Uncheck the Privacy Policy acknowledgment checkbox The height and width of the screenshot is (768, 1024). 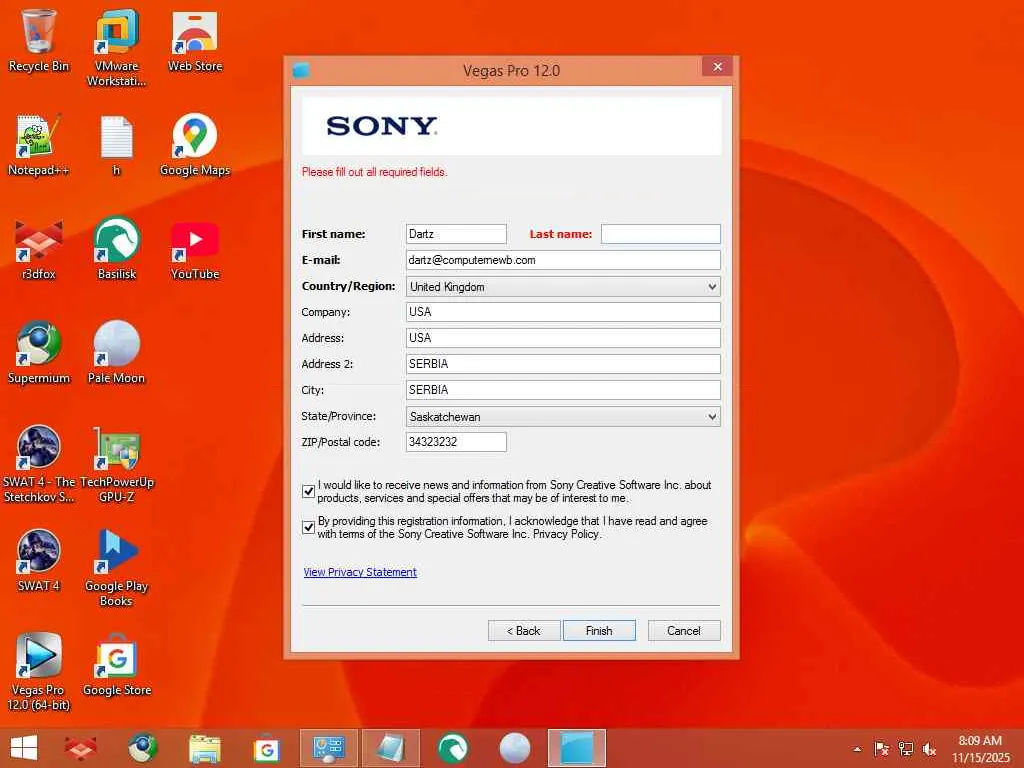point(309,527)
